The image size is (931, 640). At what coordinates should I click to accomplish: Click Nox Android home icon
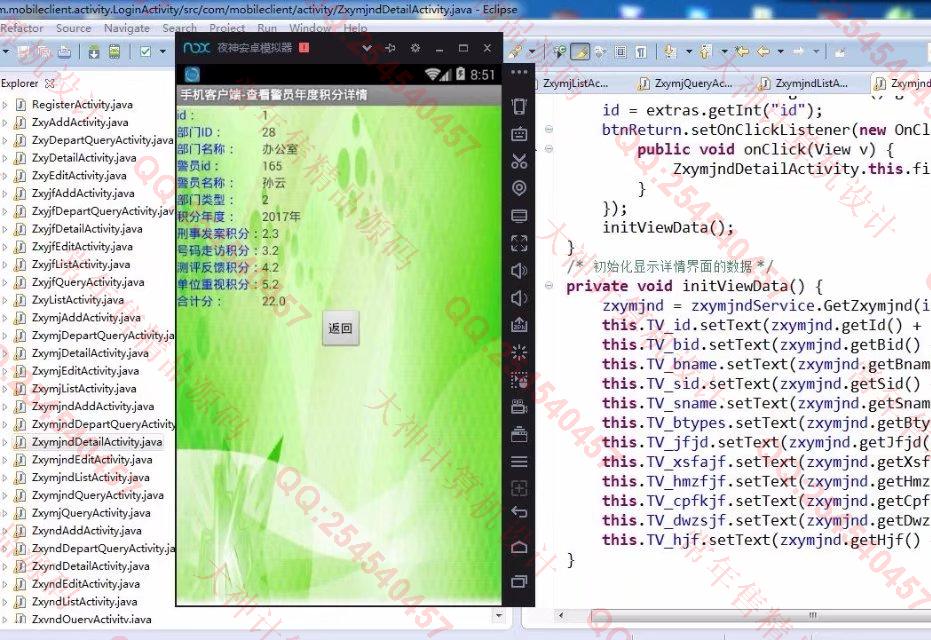click(519, 547)
